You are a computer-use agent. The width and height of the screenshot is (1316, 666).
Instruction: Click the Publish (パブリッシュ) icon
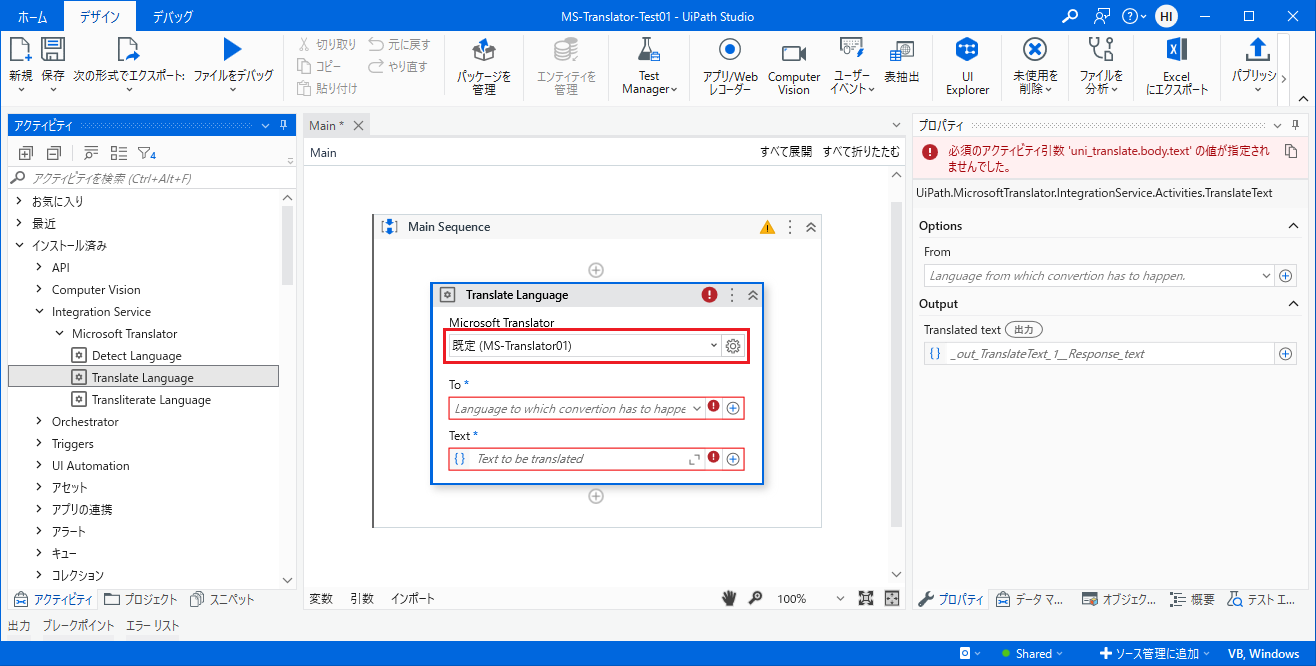[1258, 50]
